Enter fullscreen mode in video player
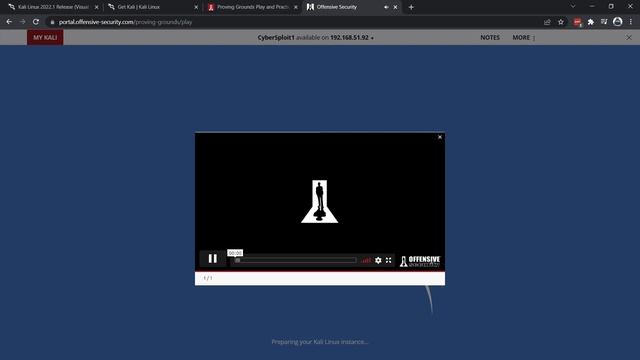The image size is (640, 360). click(x=389, y=260)
